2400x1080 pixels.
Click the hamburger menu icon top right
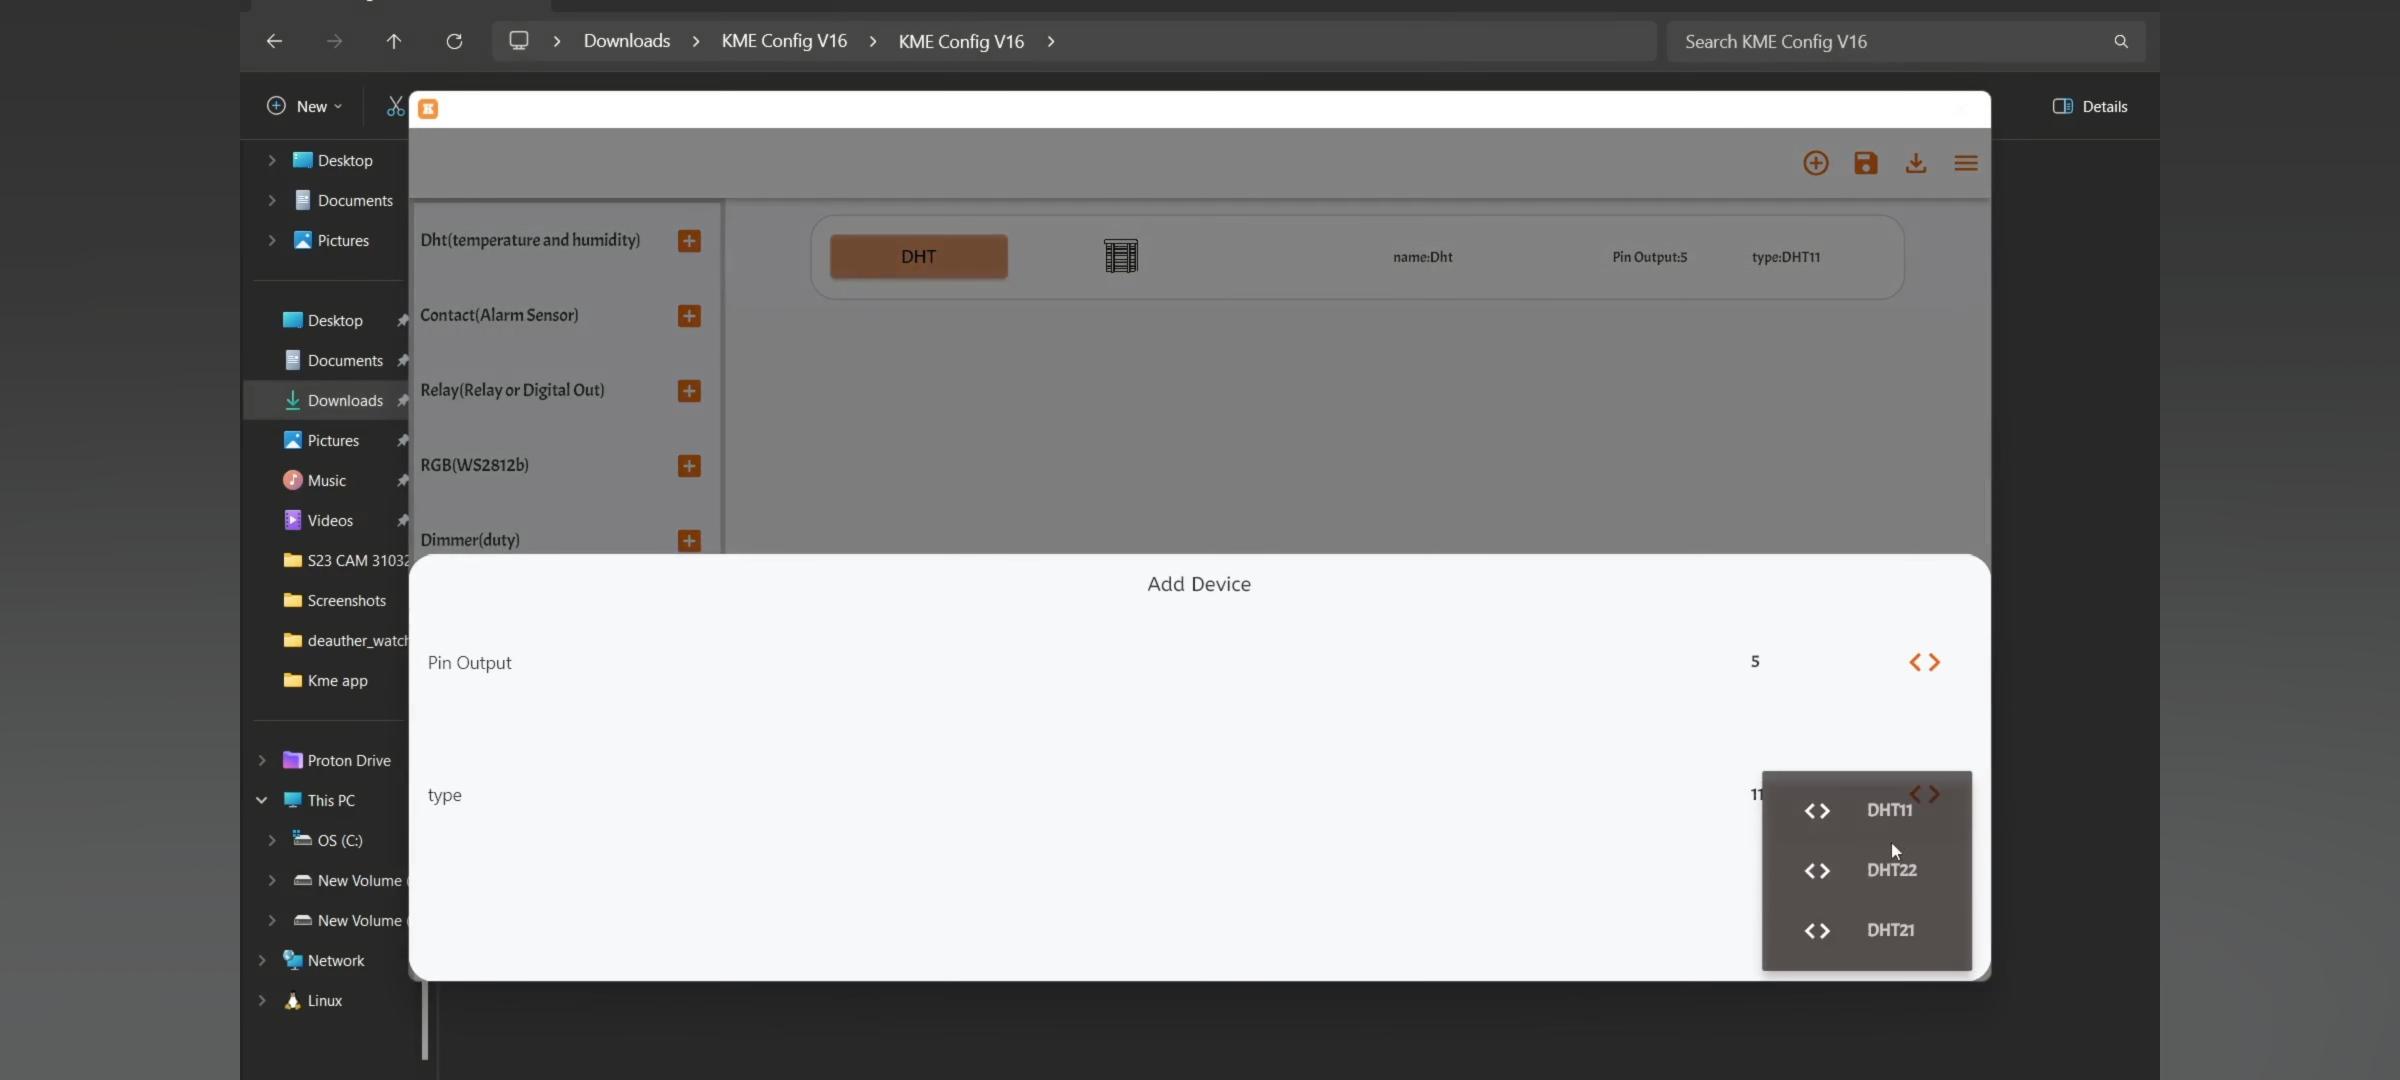[1965, 162]
